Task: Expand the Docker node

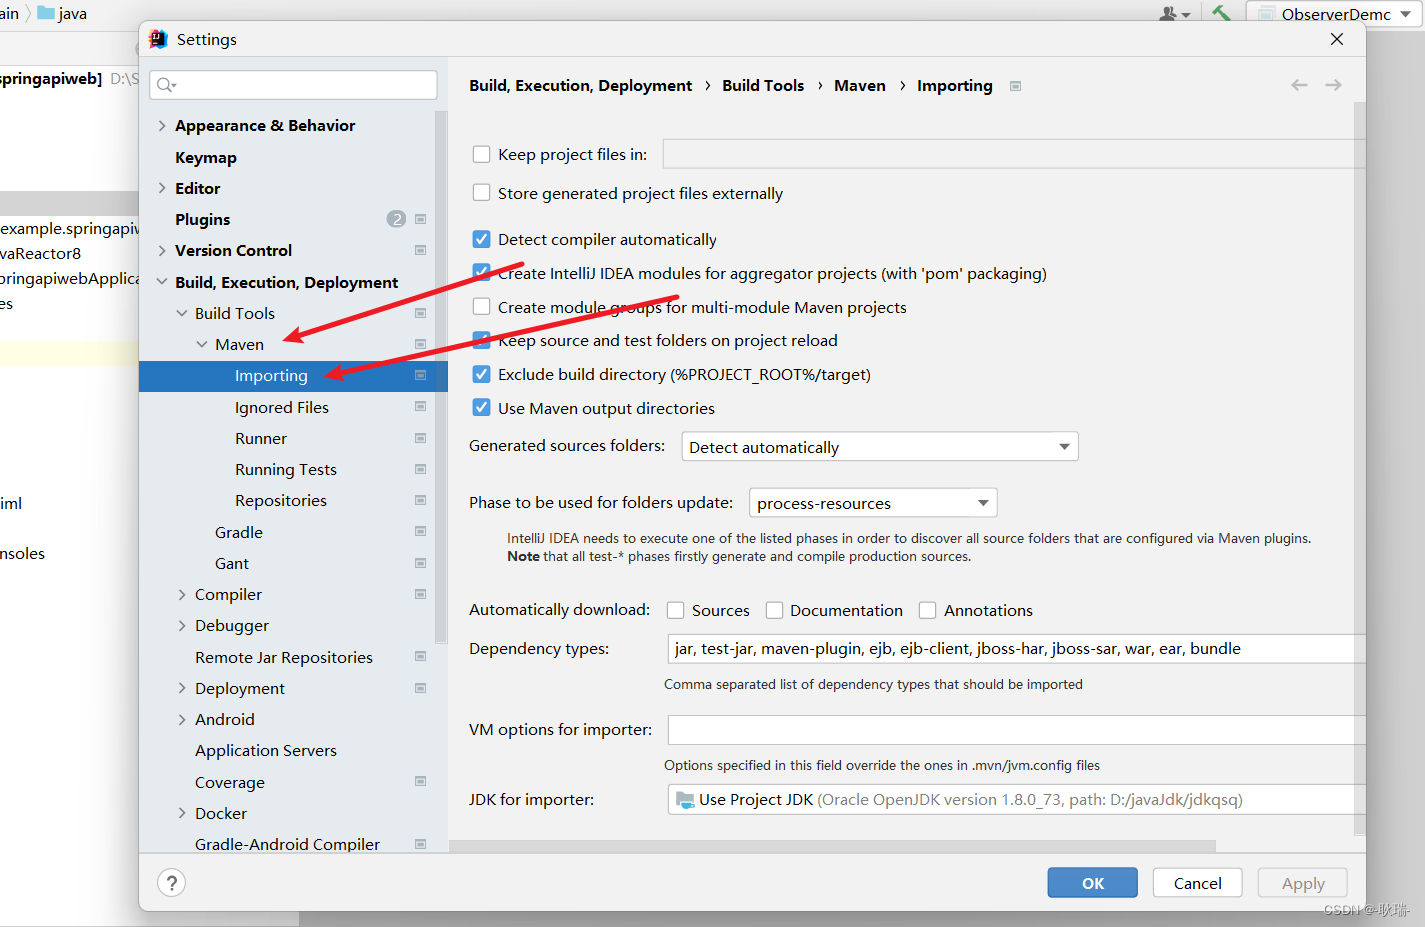Action: coord(182,813)
